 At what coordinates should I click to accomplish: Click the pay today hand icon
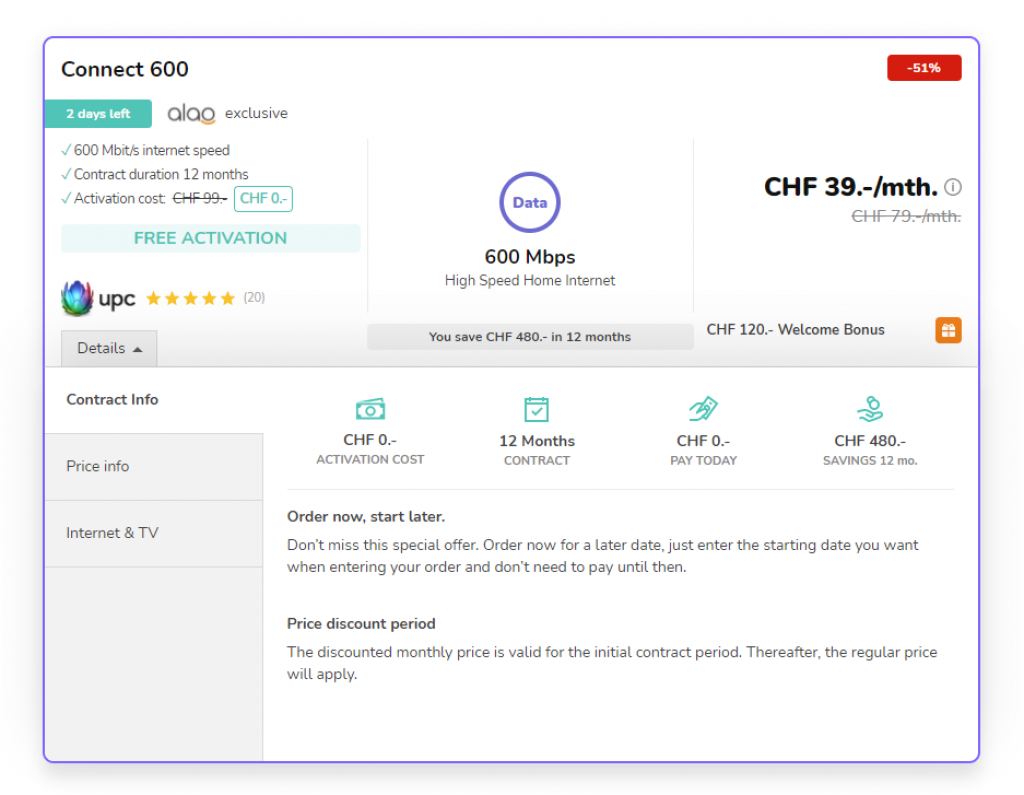[x=703, y=409]
